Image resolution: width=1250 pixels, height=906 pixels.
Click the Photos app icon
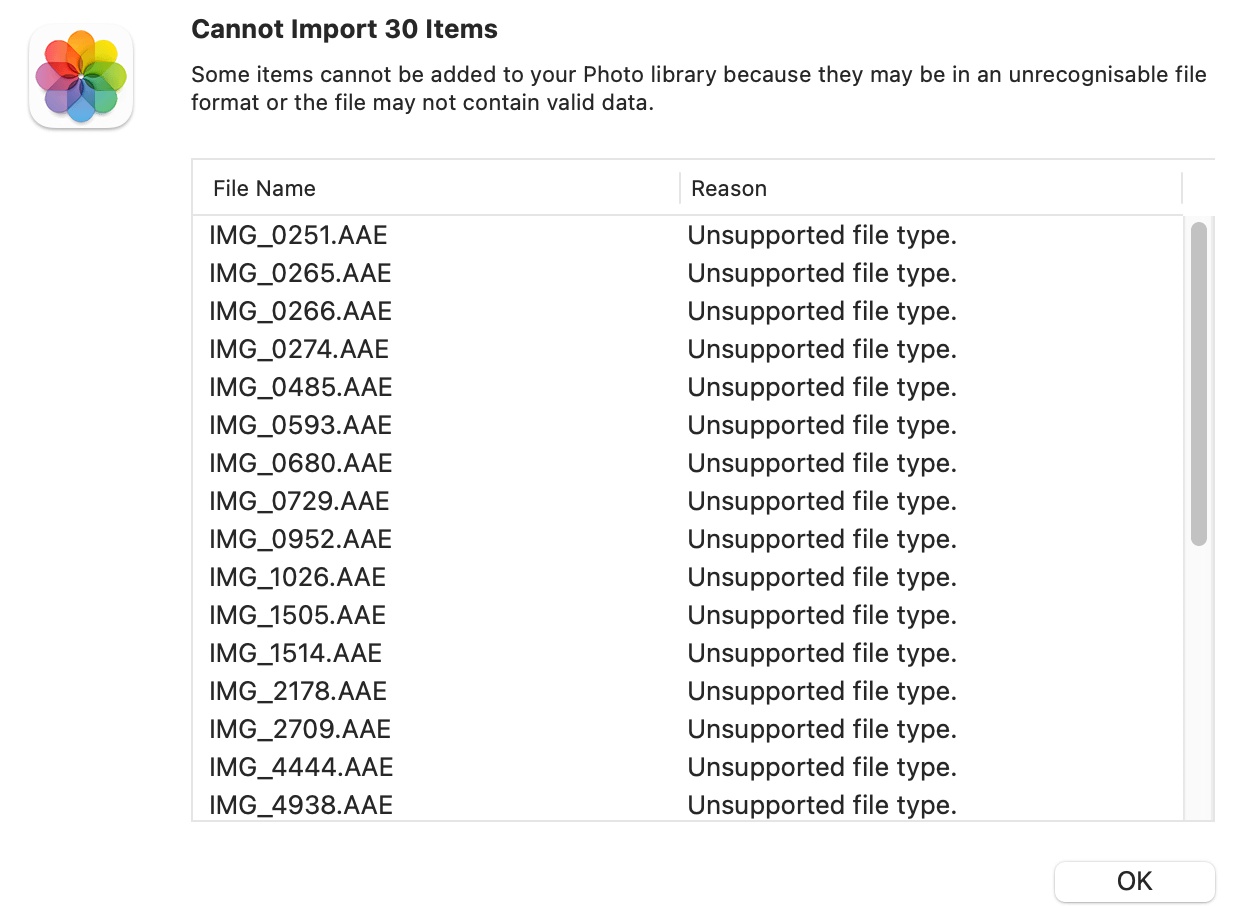(81, 78)
